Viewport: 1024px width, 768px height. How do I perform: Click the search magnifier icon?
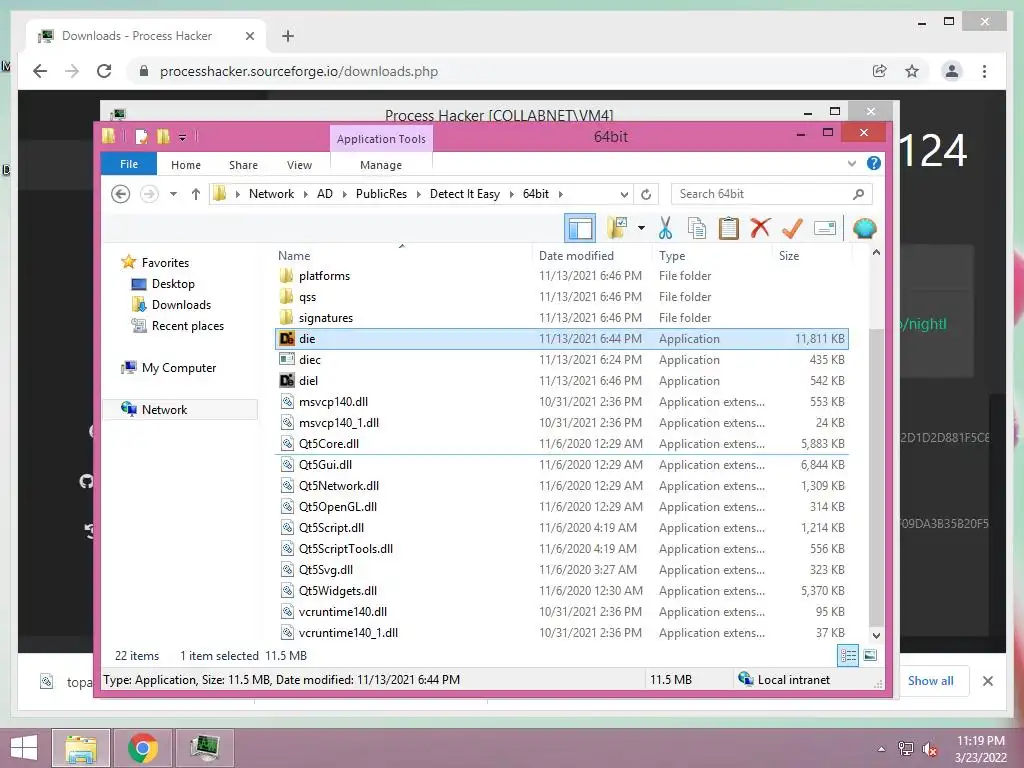858,194
